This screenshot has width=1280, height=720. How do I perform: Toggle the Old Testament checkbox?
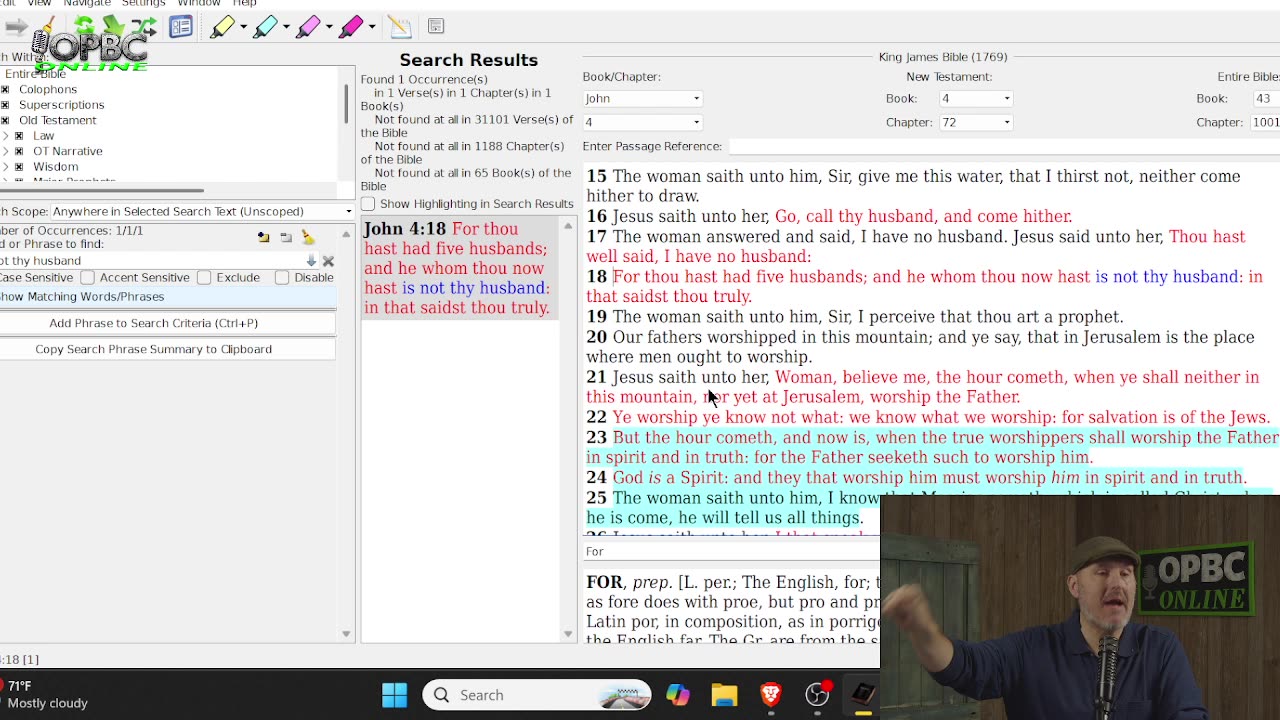[5, 120]
